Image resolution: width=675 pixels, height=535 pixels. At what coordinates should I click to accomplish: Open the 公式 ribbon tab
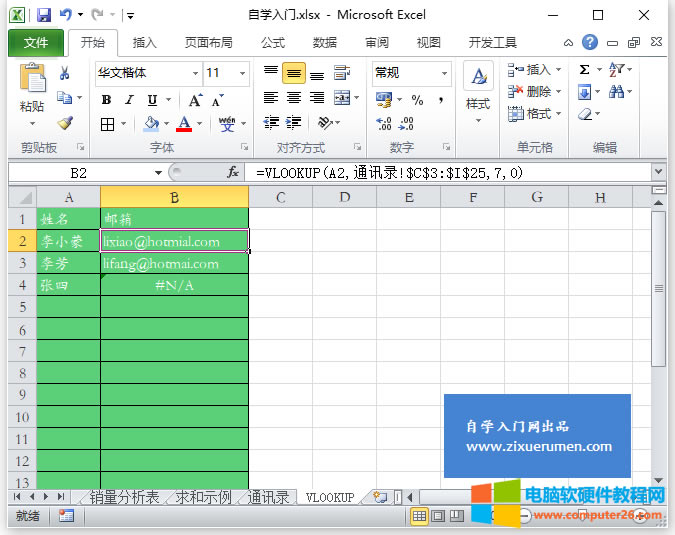pyautogui.click(x=272, y=43)
